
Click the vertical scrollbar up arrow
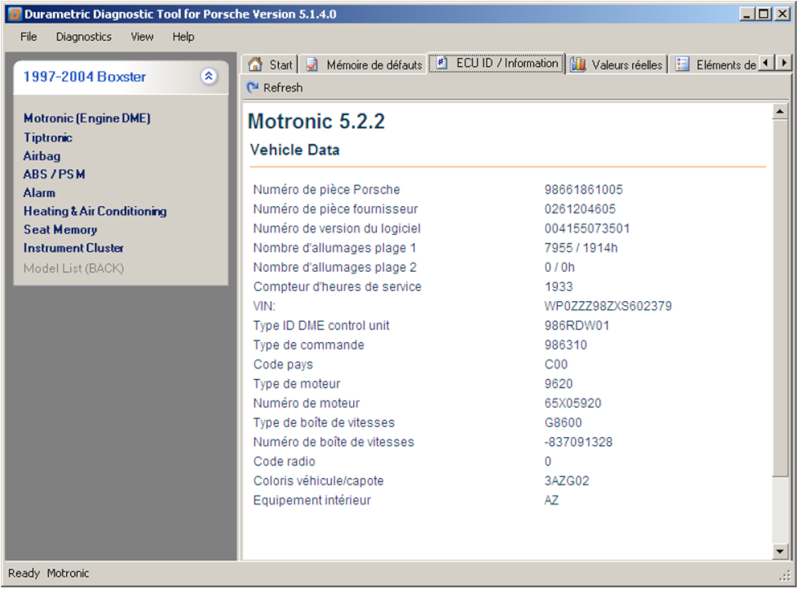pyautogui.click(x=780, y=111)
